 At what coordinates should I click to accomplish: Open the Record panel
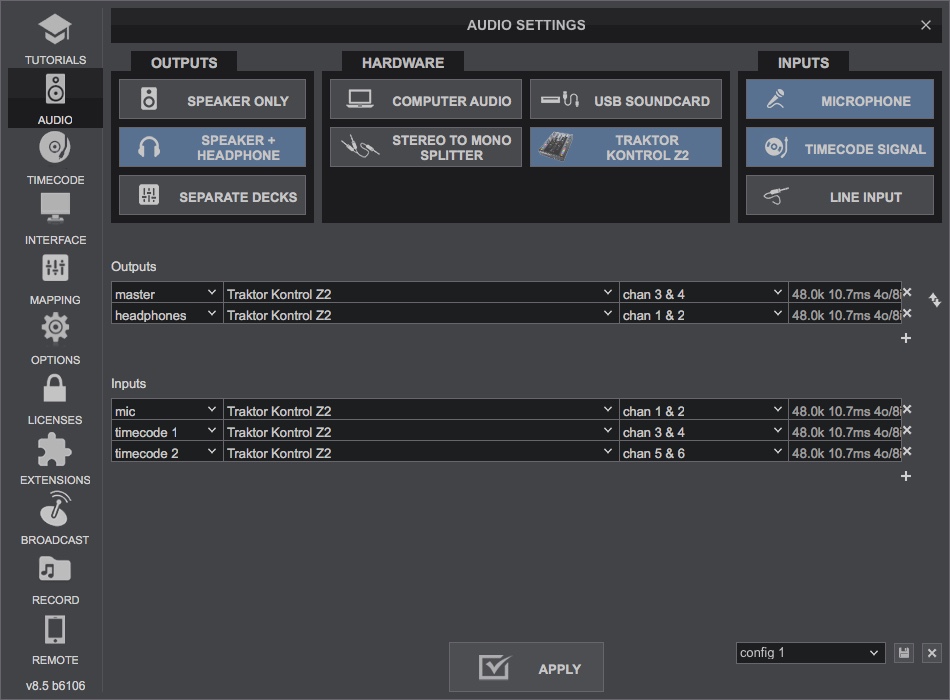[x=55, y=578]
